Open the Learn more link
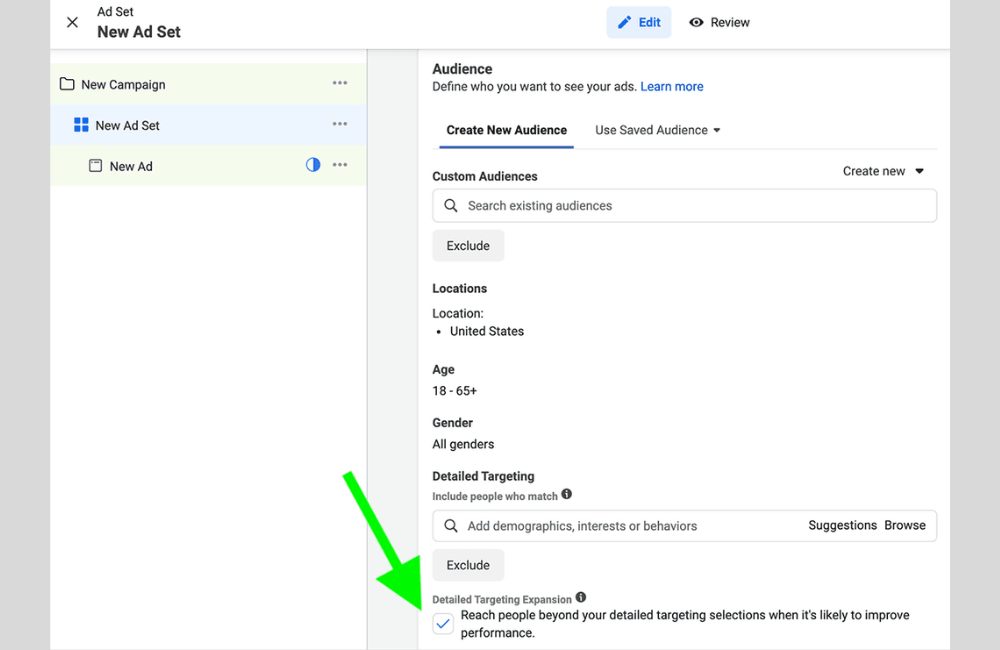Screen dimensions: 1000x650 click(671, 86)
